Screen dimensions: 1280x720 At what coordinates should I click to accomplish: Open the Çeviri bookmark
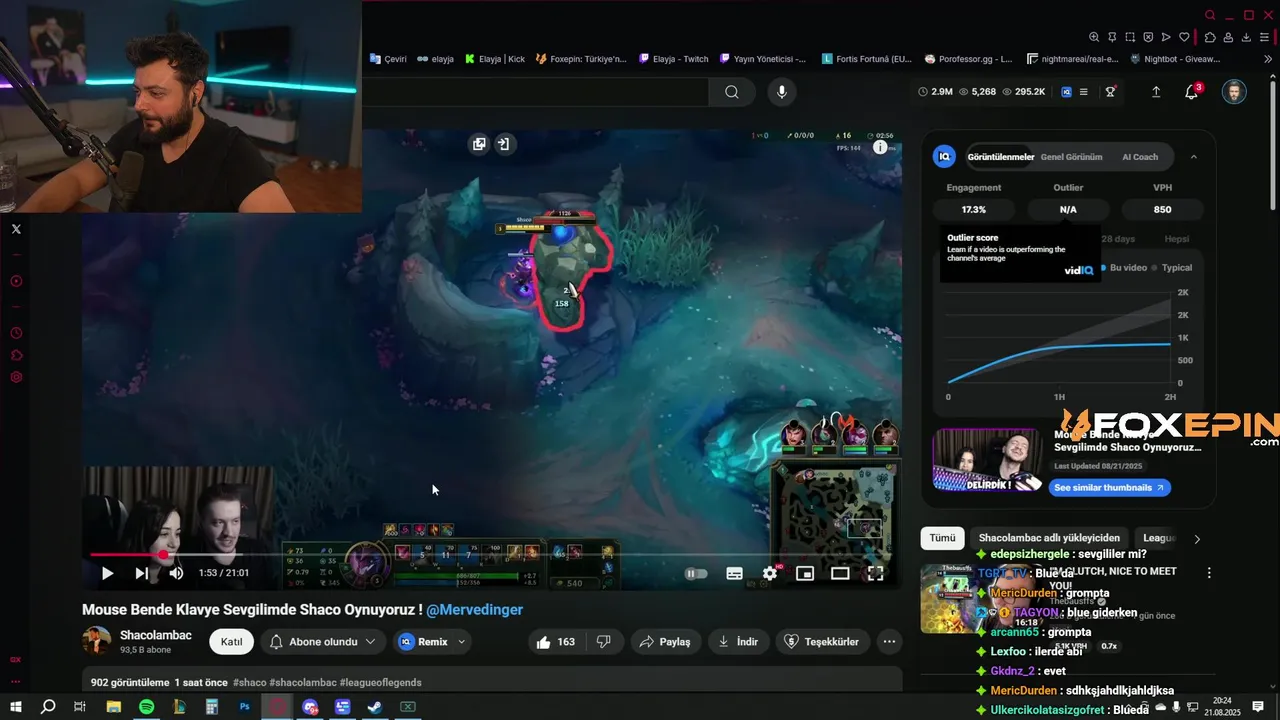388,59
